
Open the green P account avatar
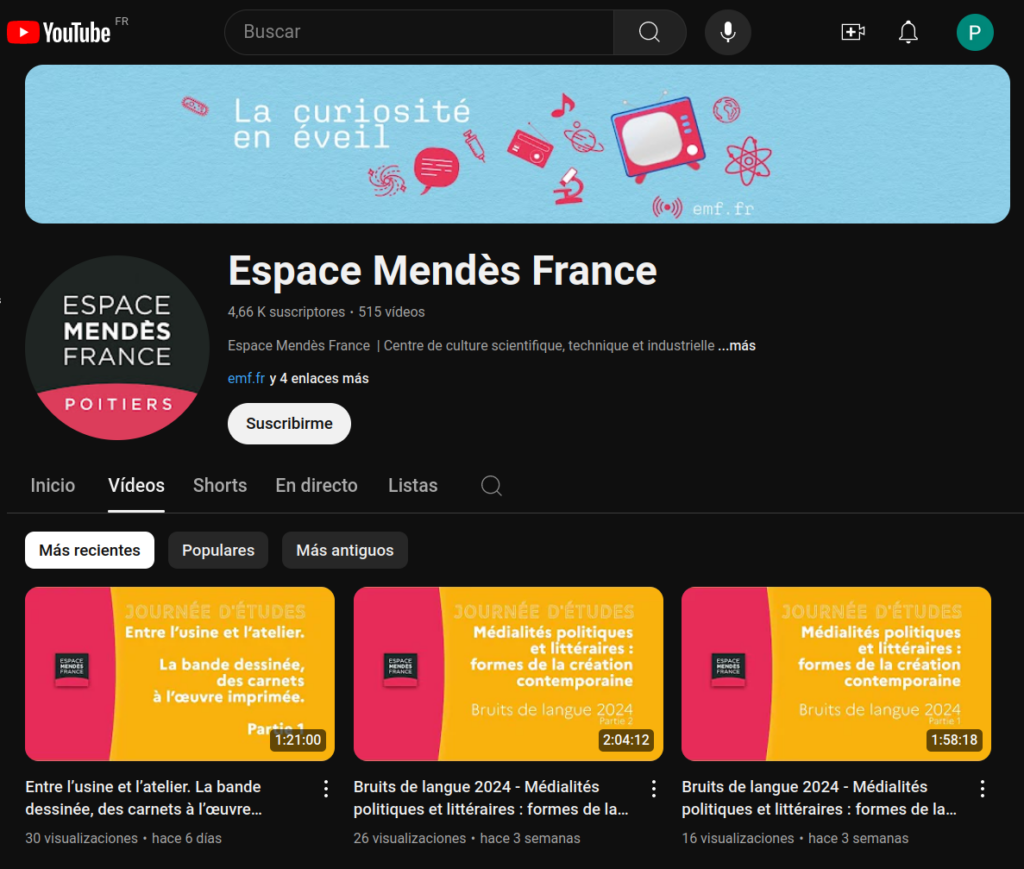point(974,32)
